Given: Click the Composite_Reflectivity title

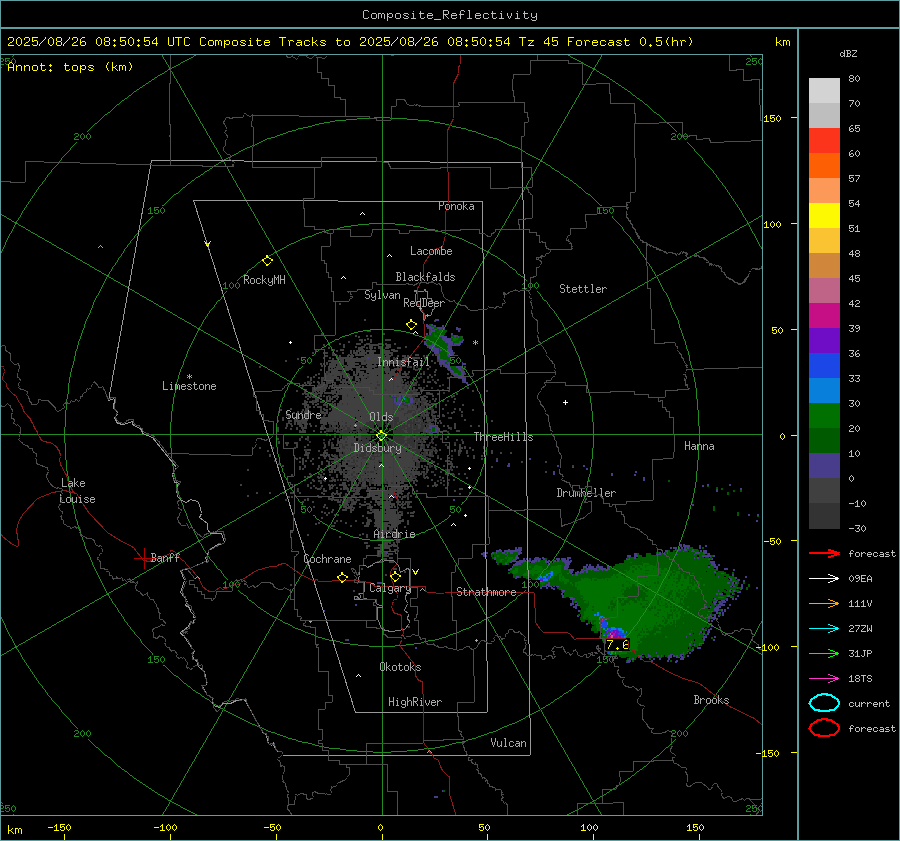Looking at the screenshot, I should click(450, 15).
